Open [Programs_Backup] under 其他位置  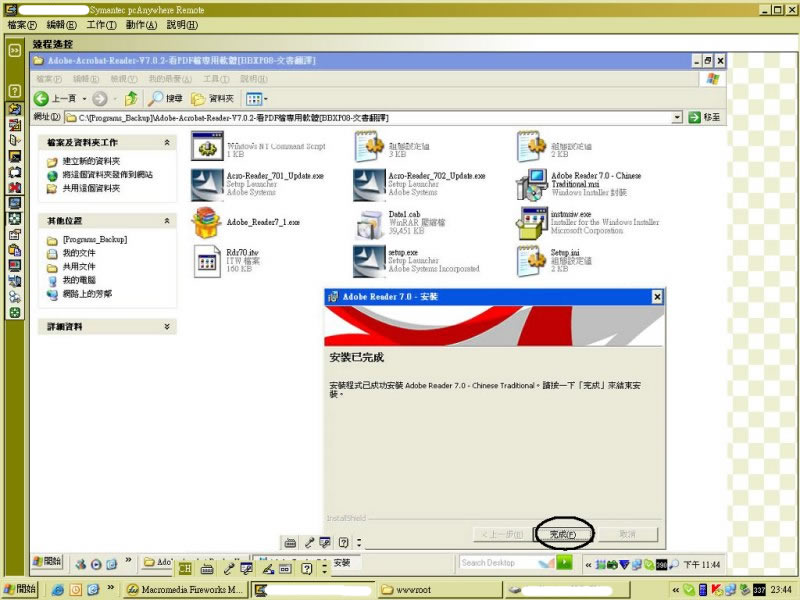tap(94, 239)
